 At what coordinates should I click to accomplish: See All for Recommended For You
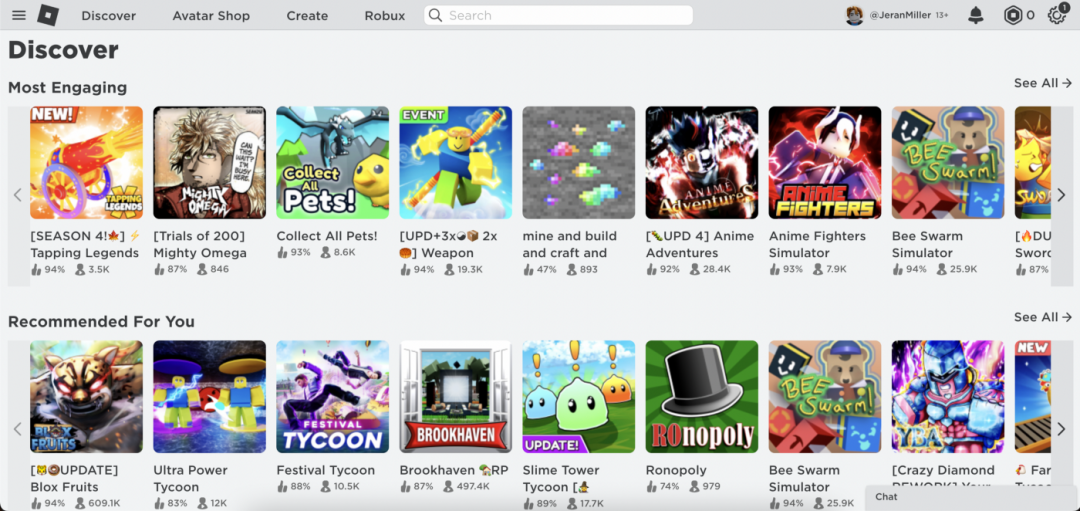click(x=1043, y=317)
